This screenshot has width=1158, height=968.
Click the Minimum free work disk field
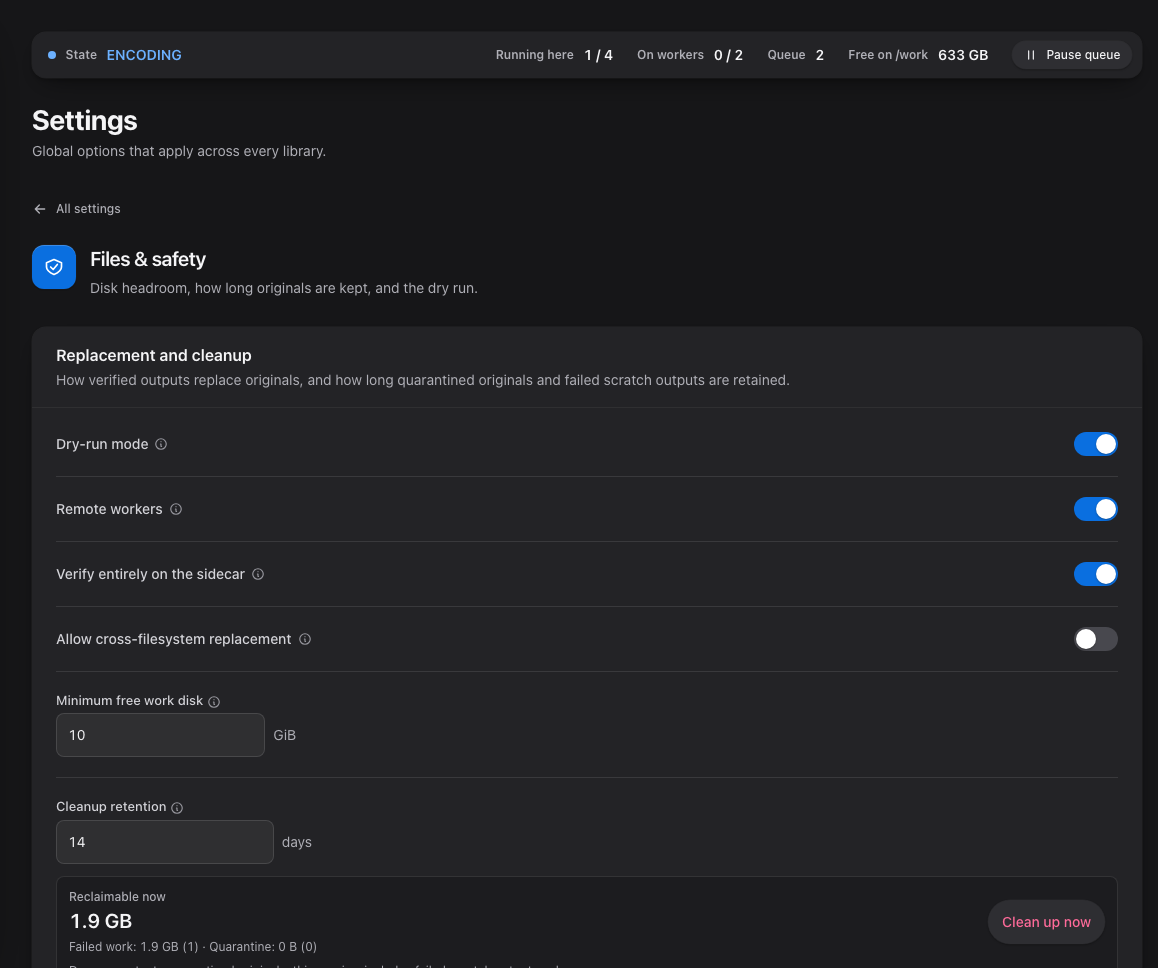pos(160,735)
